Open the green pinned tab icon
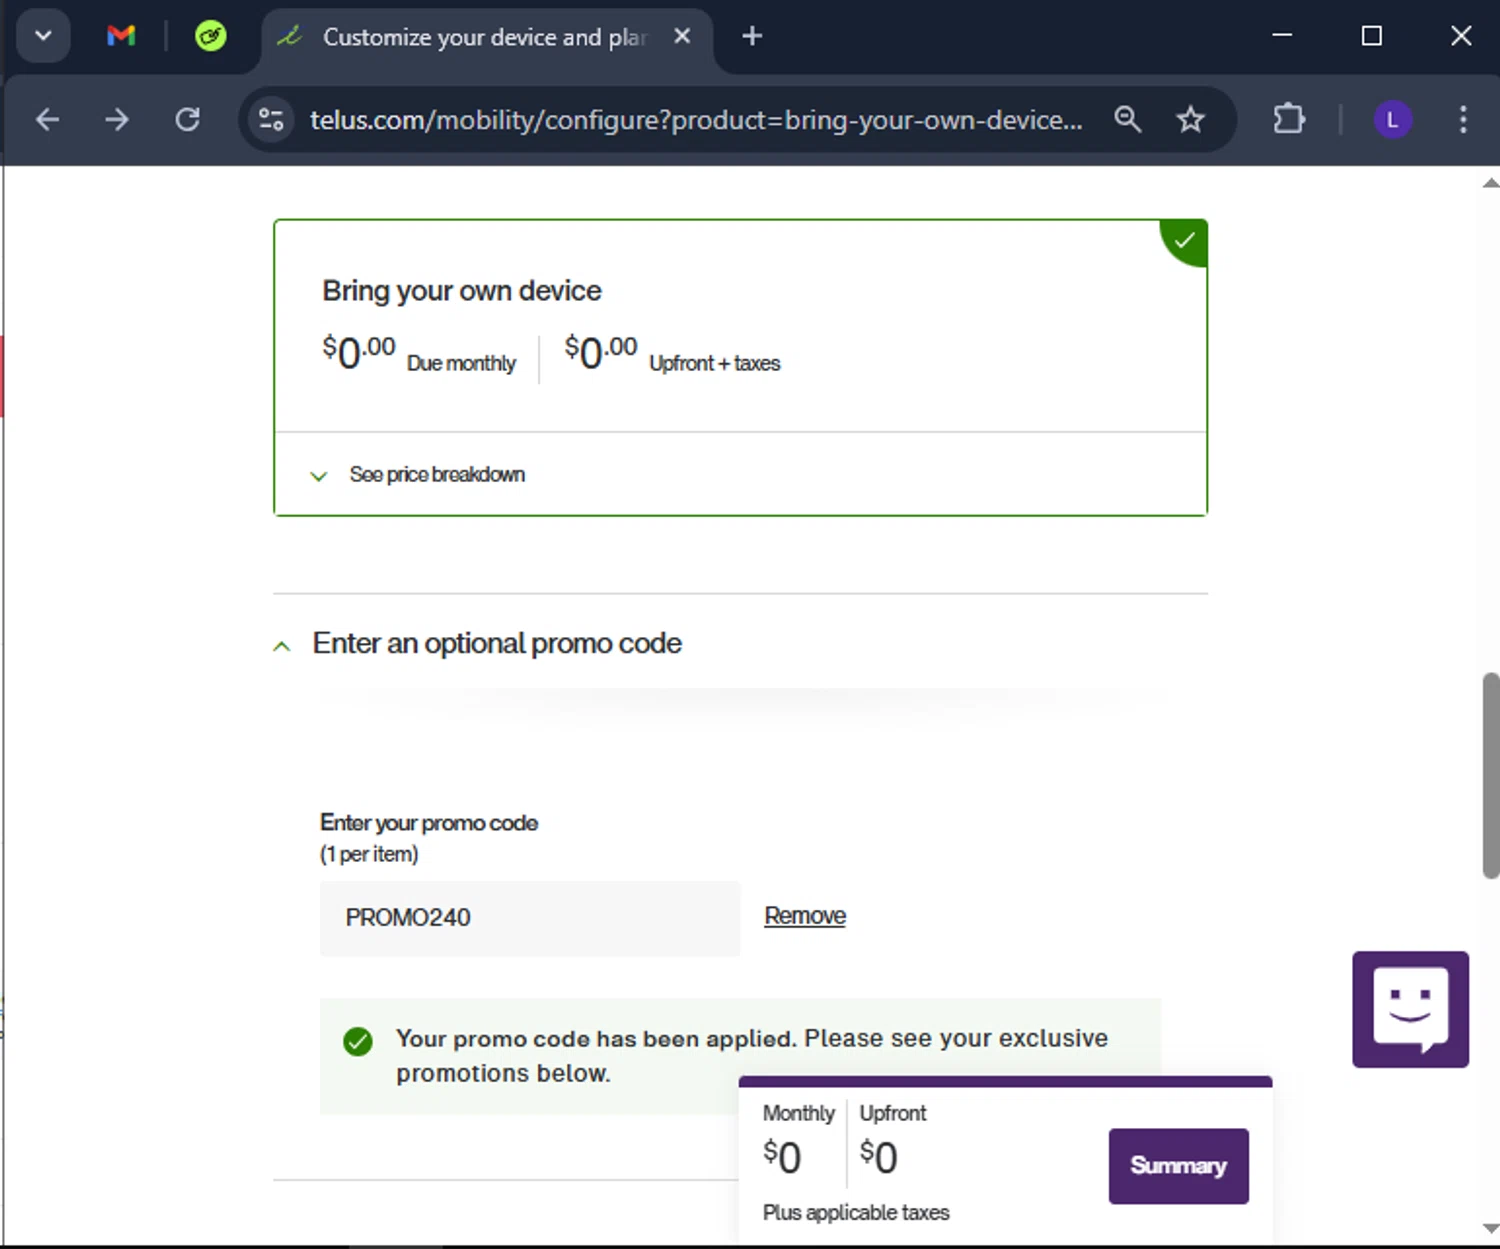 click(x=210, y=37)
